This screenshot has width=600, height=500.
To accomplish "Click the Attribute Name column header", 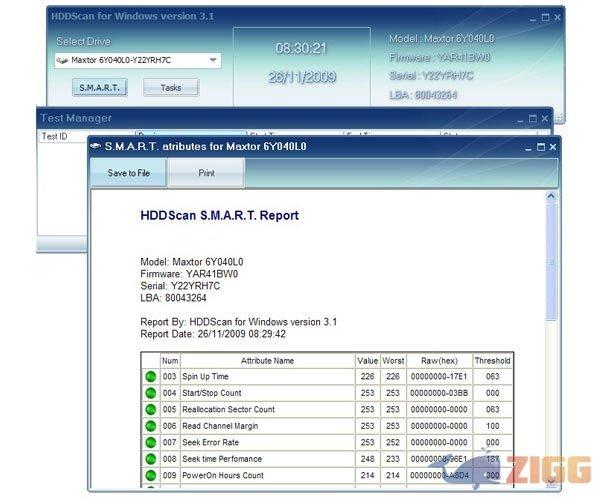I will pos(267,361).
